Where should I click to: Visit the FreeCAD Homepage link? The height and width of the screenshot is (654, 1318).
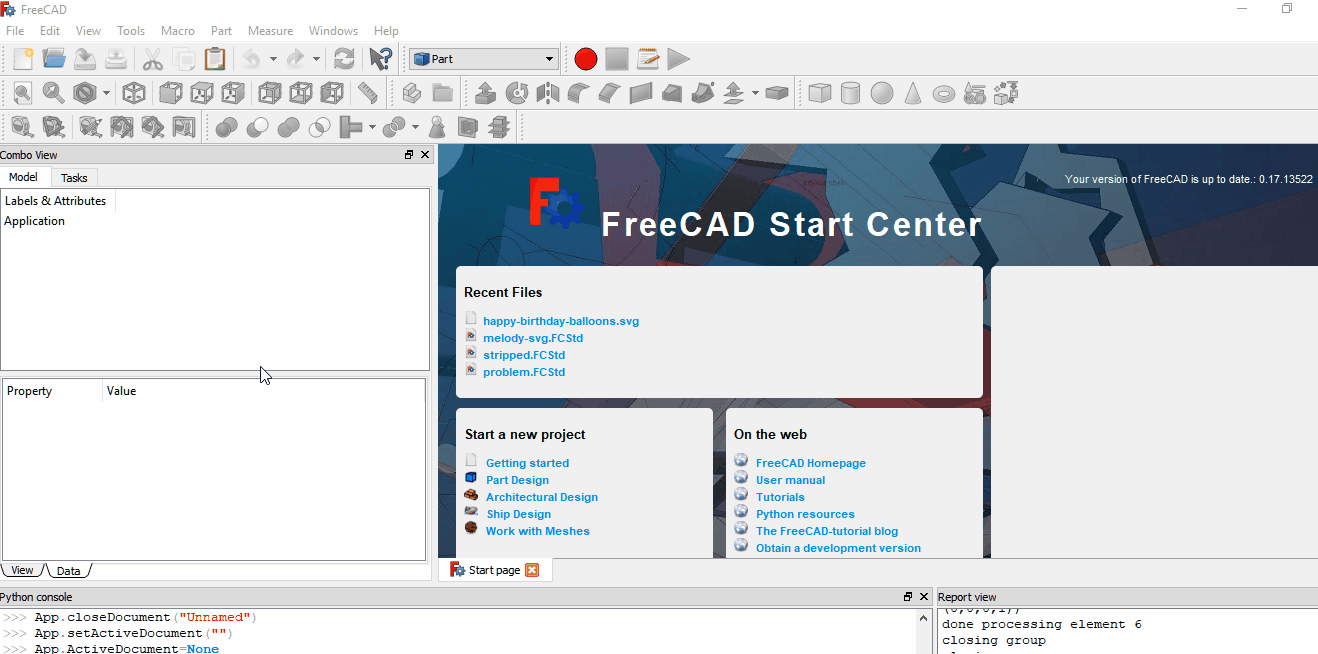[810, 462]
